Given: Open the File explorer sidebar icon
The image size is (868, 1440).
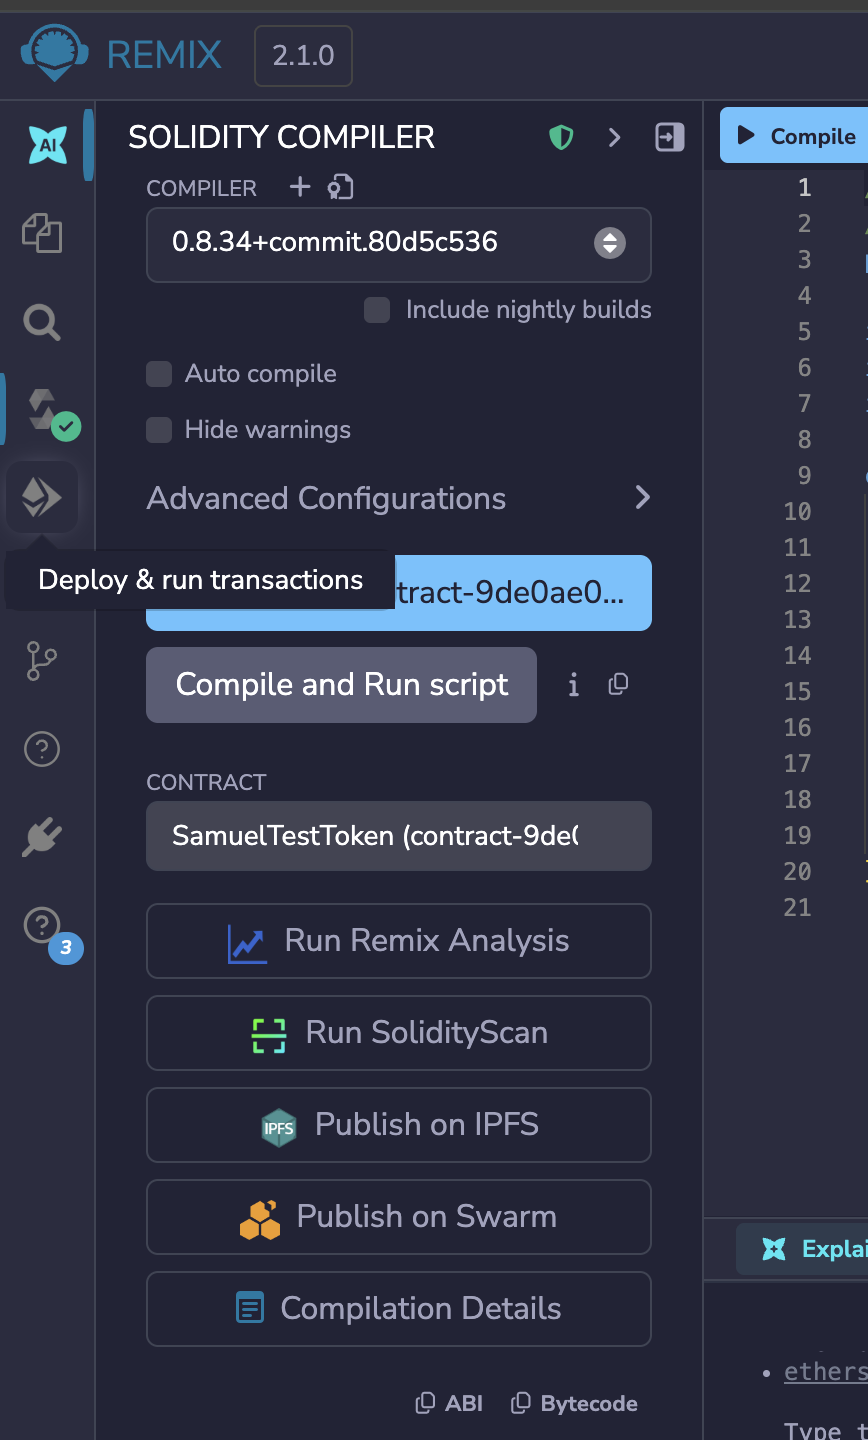Looking at the screenshot, I should pos(42,232).
